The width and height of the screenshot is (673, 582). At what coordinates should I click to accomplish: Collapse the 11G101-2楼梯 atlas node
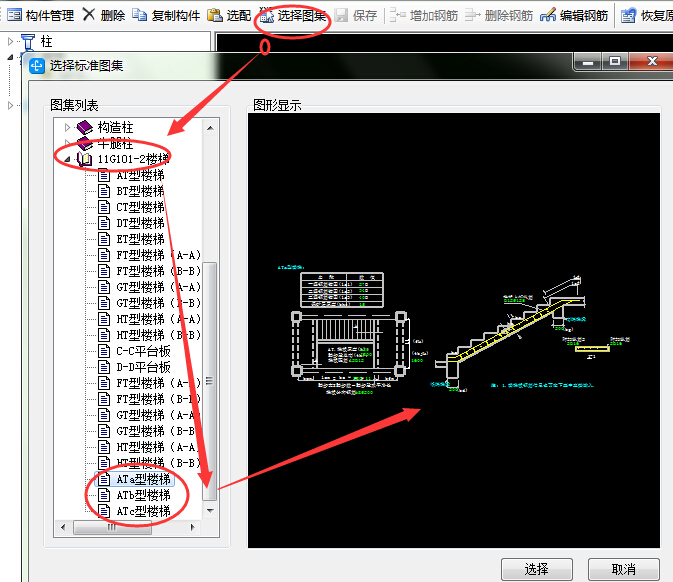coord(67,159)
